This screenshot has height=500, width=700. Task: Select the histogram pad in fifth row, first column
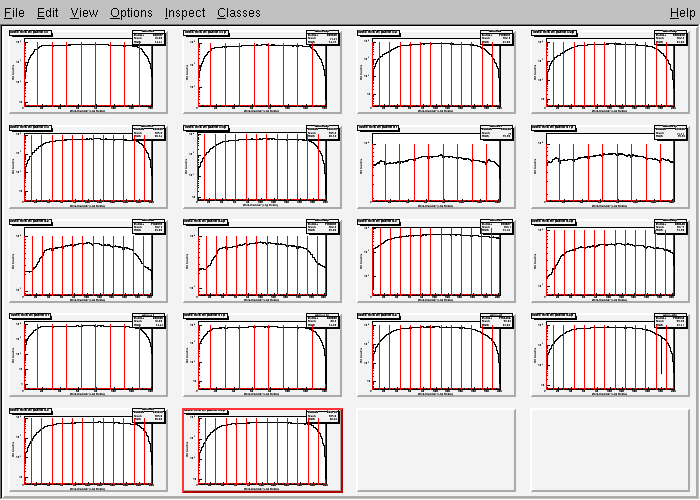88,450
